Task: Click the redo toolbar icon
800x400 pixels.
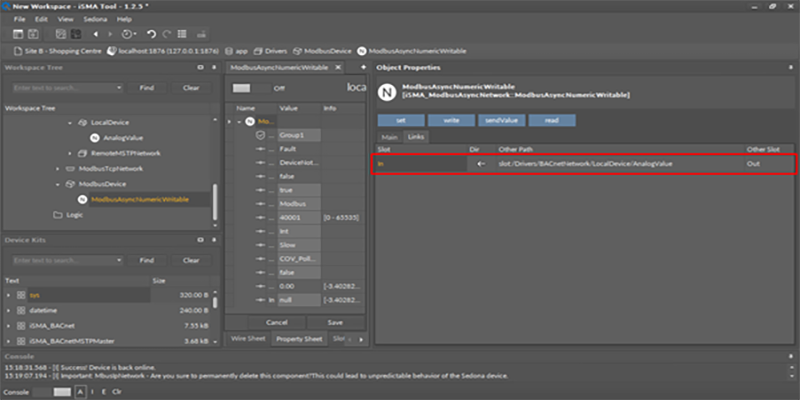Action: [x=166, y=34]
